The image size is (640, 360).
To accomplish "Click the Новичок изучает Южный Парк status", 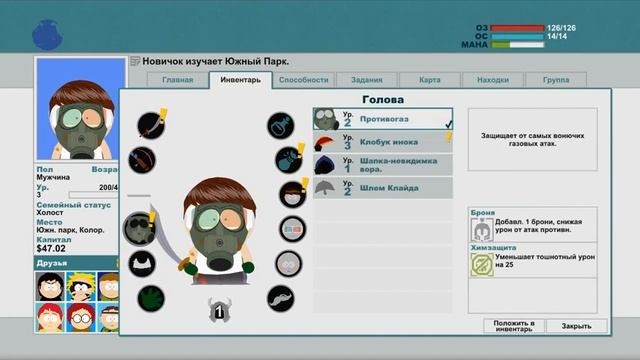I will pyautogui.click(x=216, y=62).
